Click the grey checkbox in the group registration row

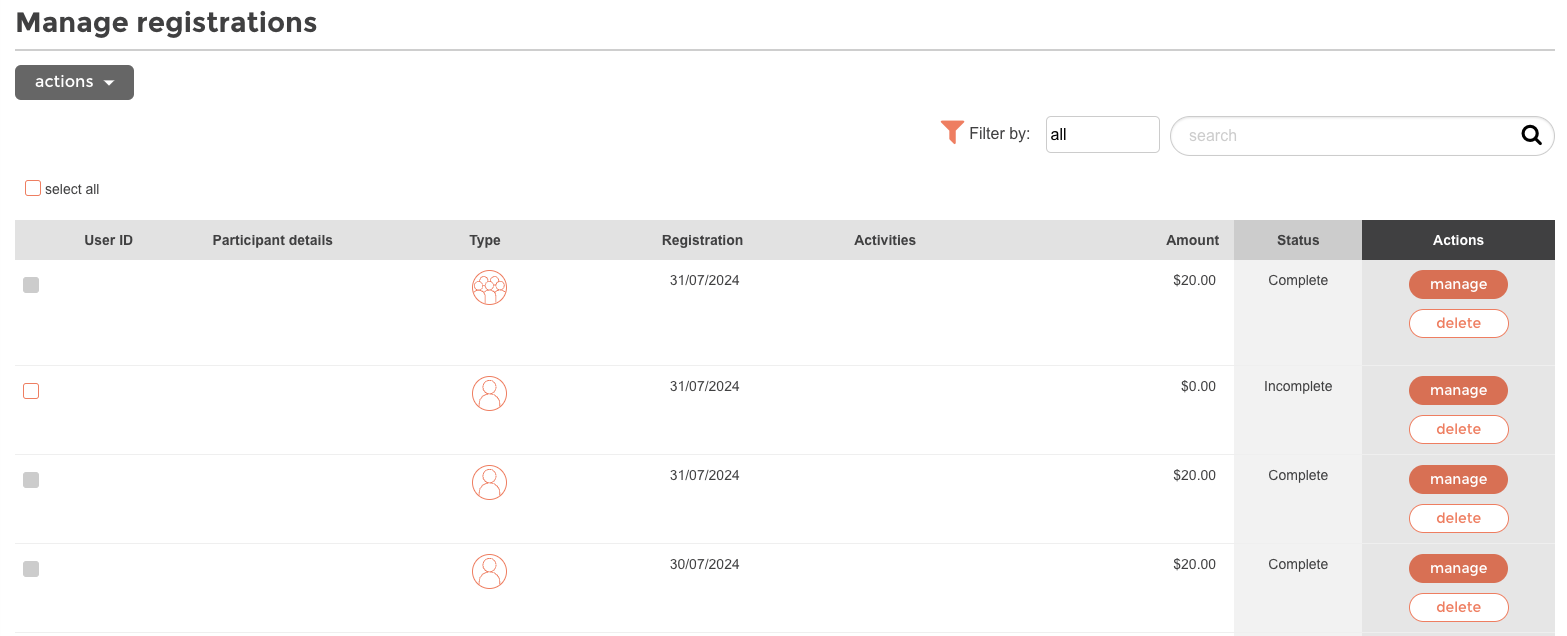pyautogui.click(x=31, y=285)
